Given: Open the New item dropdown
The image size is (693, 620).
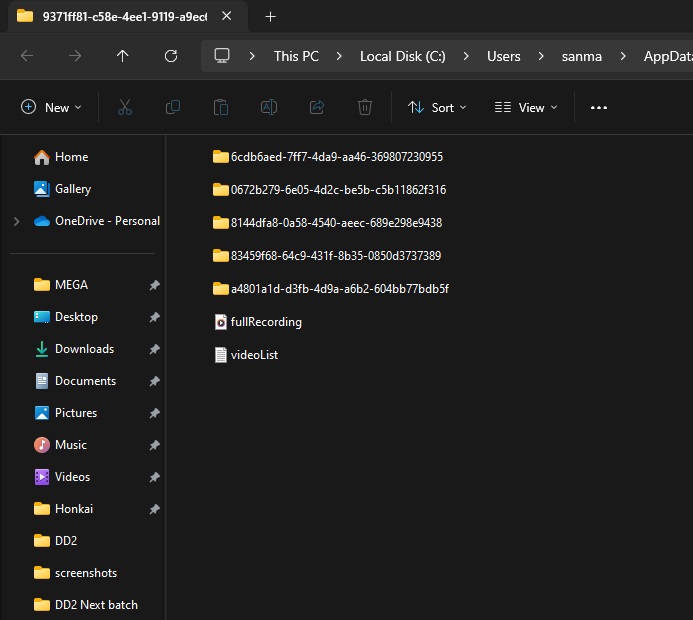Looking at the screenshot, I should [x=51, y=107].
